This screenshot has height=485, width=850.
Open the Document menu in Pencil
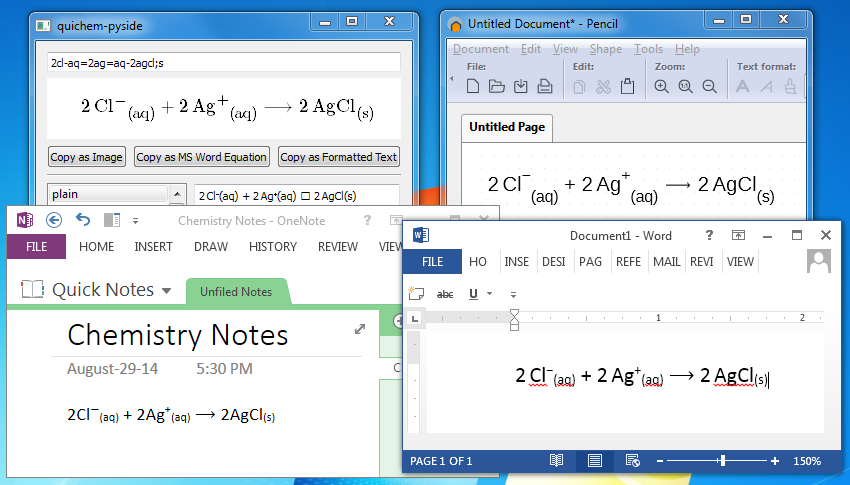[x=481, y=49]
